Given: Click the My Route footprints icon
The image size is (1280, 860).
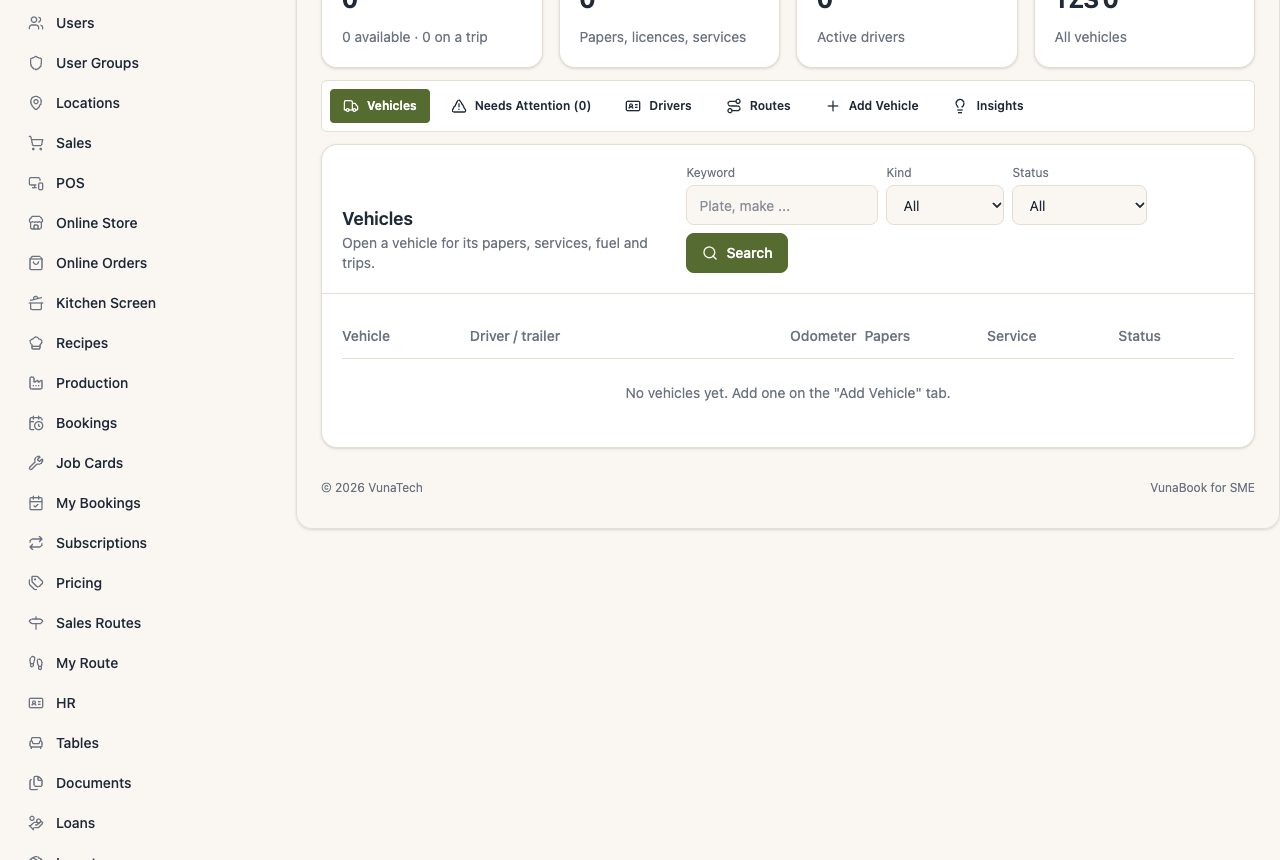Looking at the screenshot, I should 36,663.
